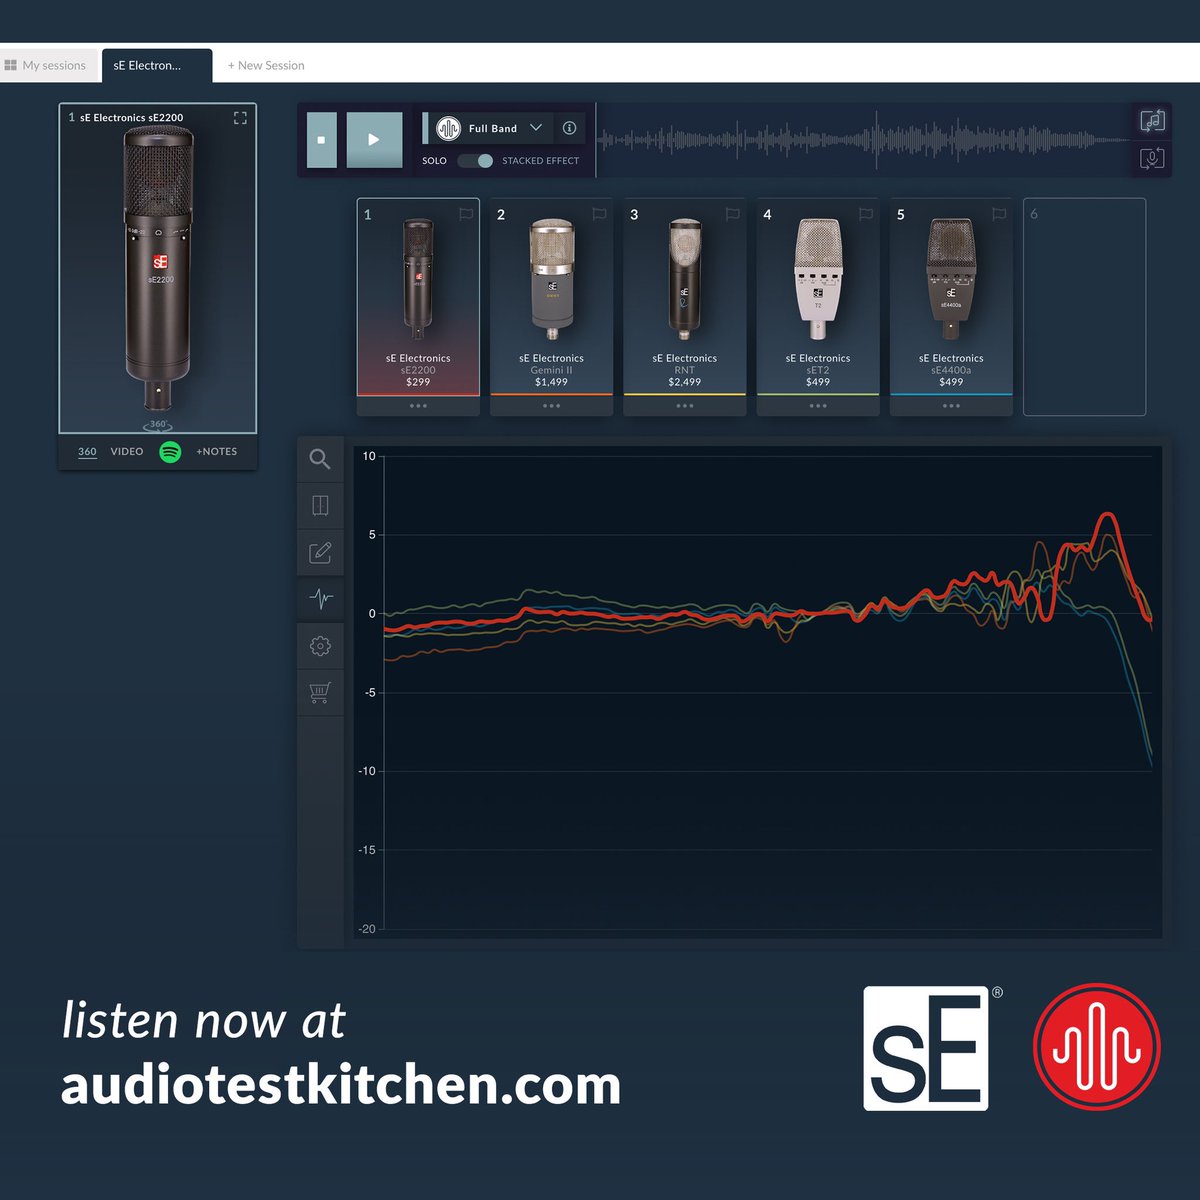Click the 360 rotate indicator below the microphone
The height and width of the screenshot is (1200, 1200).
coord(158,425)
